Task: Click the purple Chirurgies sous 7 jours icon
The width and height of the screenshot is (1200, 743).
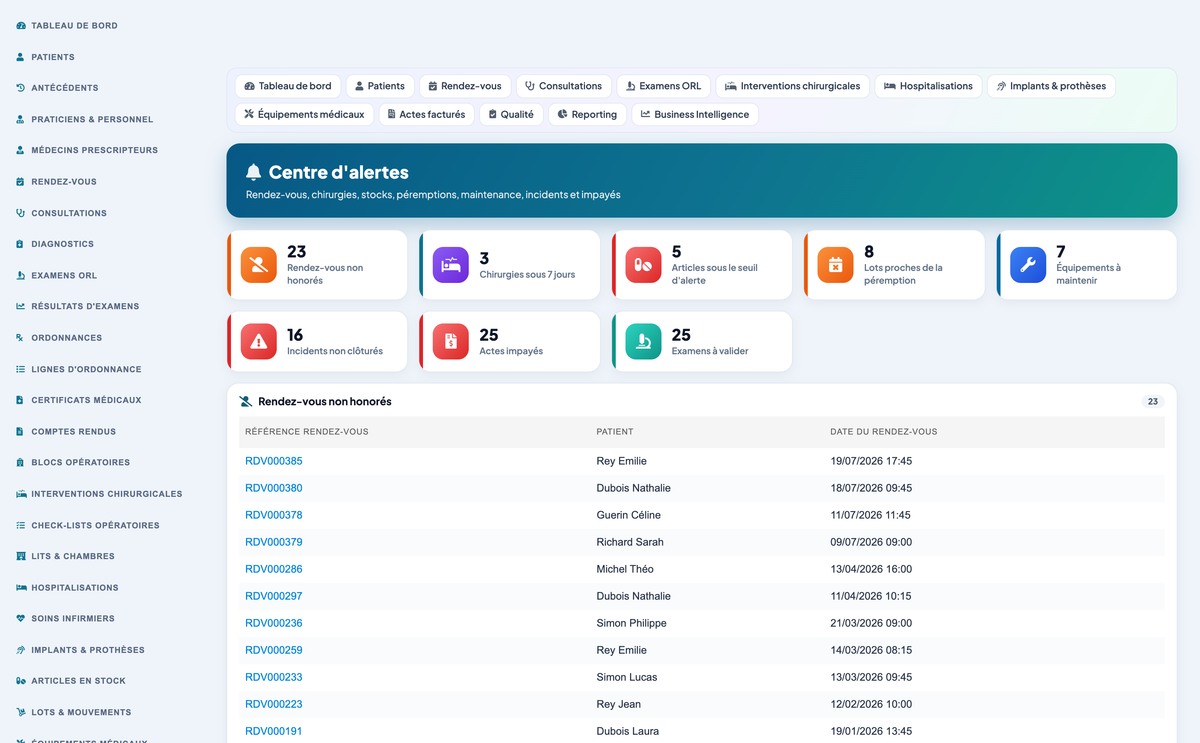Action: [x=451, y=265]
